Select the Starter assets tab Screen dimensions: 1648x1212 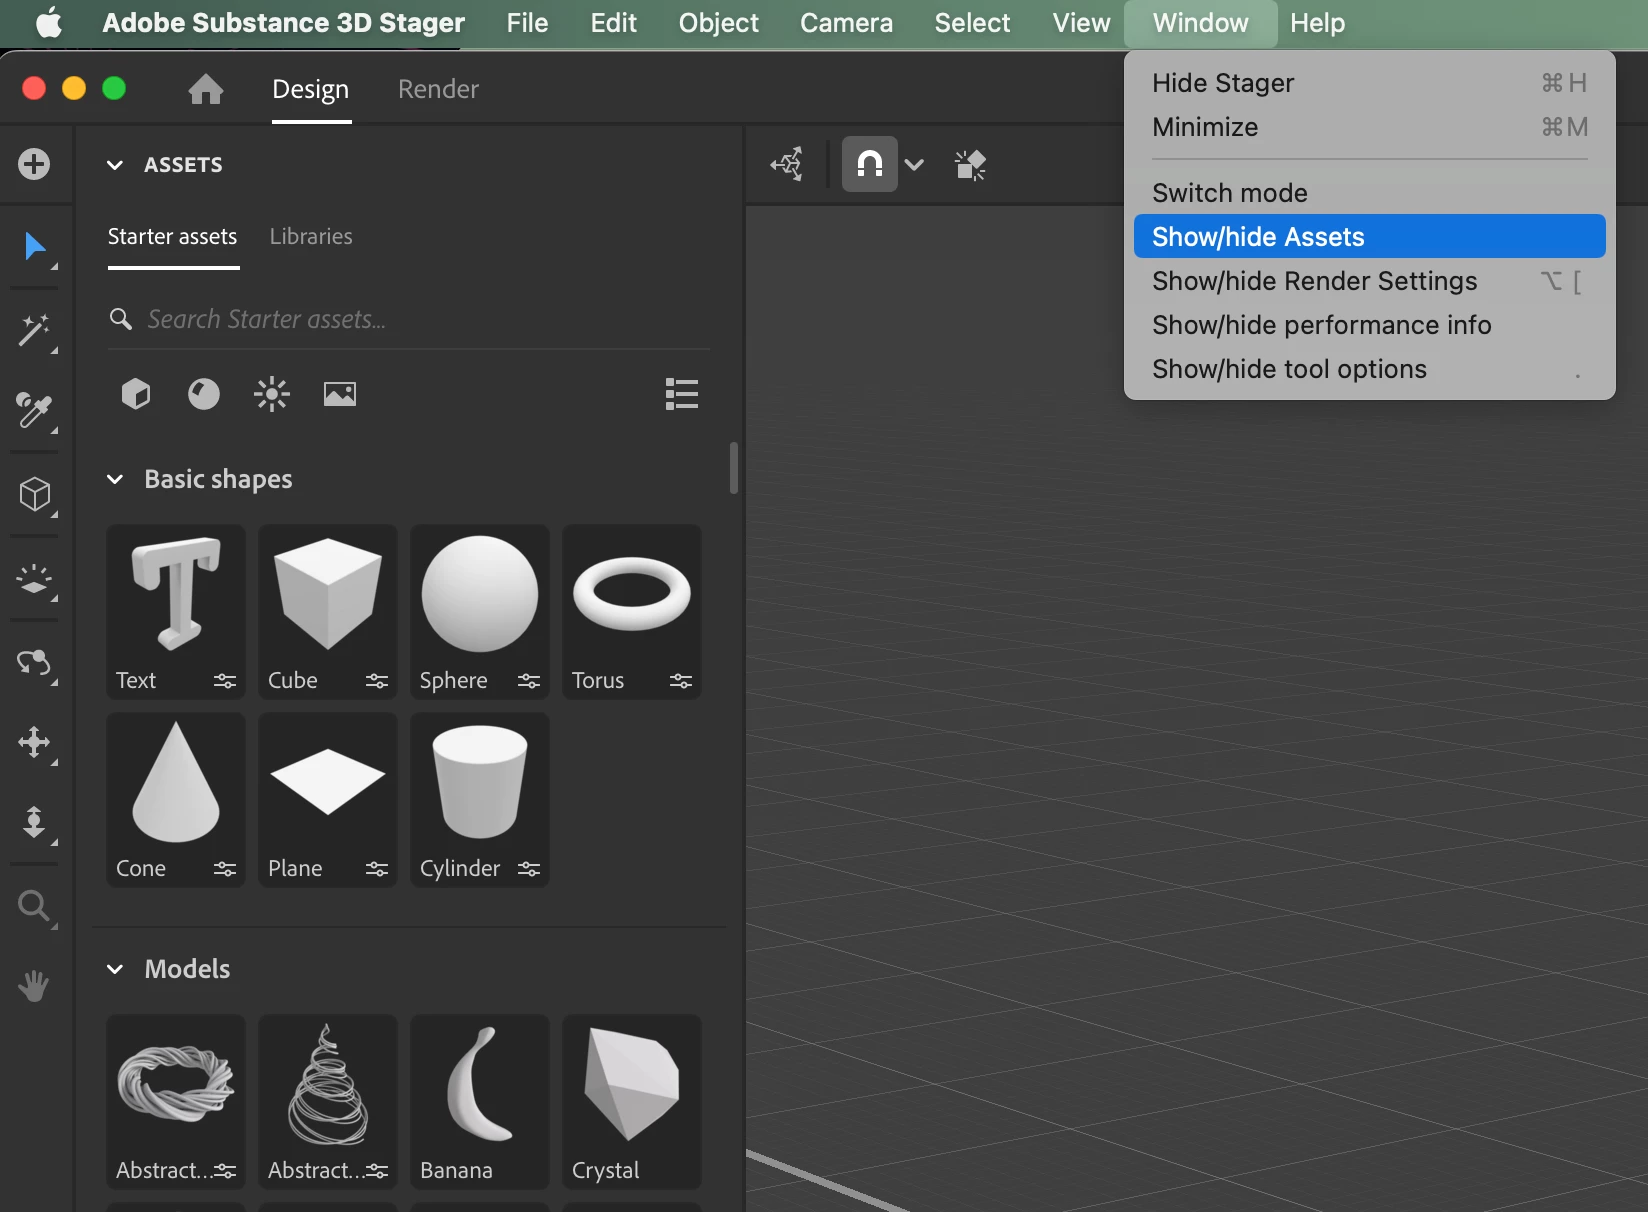tap(172, 237)
